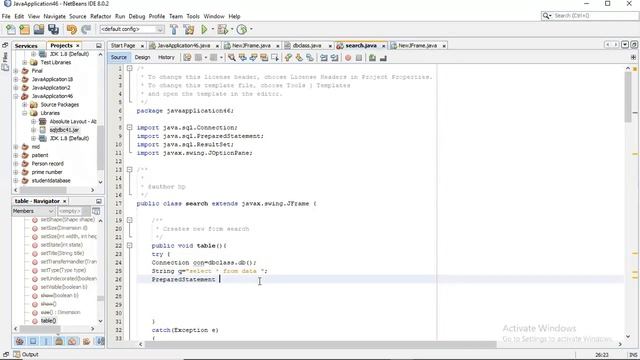Viewport: 640px width, 360px height.
Task: Open the Run Project dropdown arrow
Action: point(212,29)
